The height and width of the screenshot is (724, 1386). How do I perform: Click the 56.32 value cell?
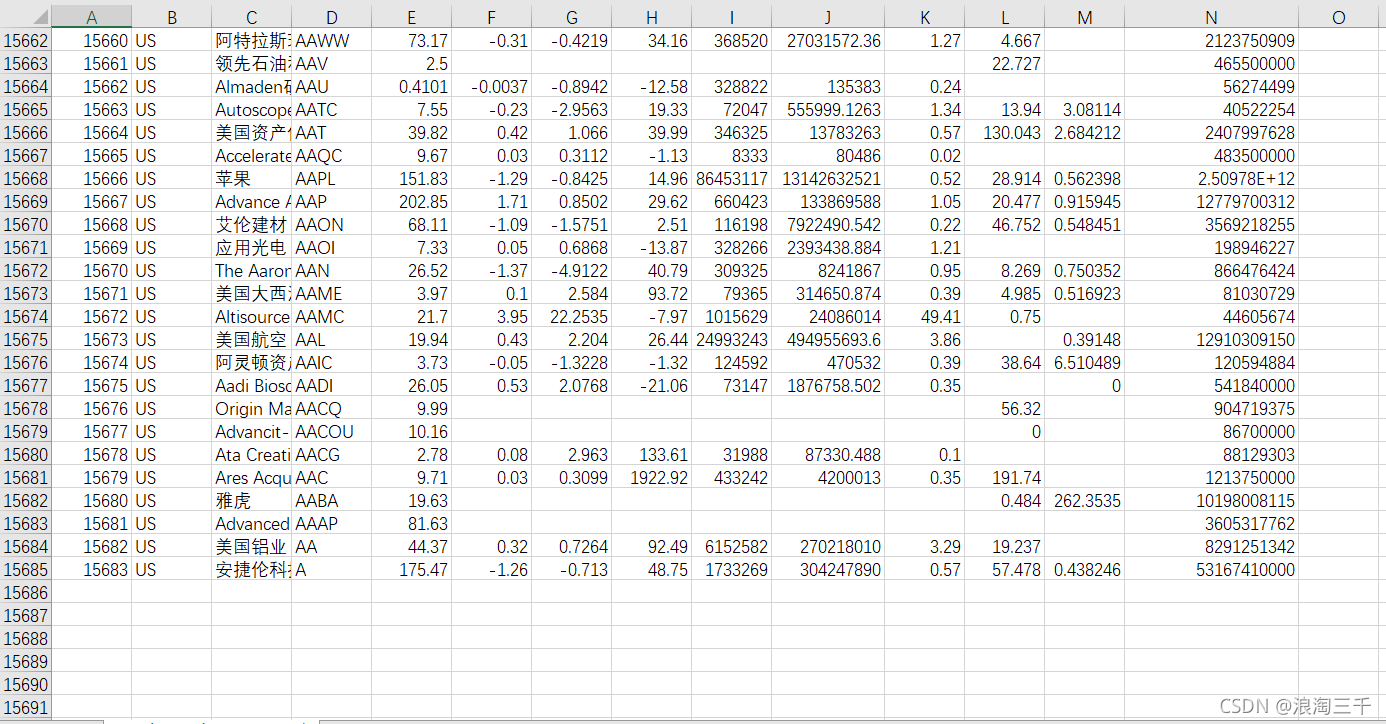tap(1005, 409)
